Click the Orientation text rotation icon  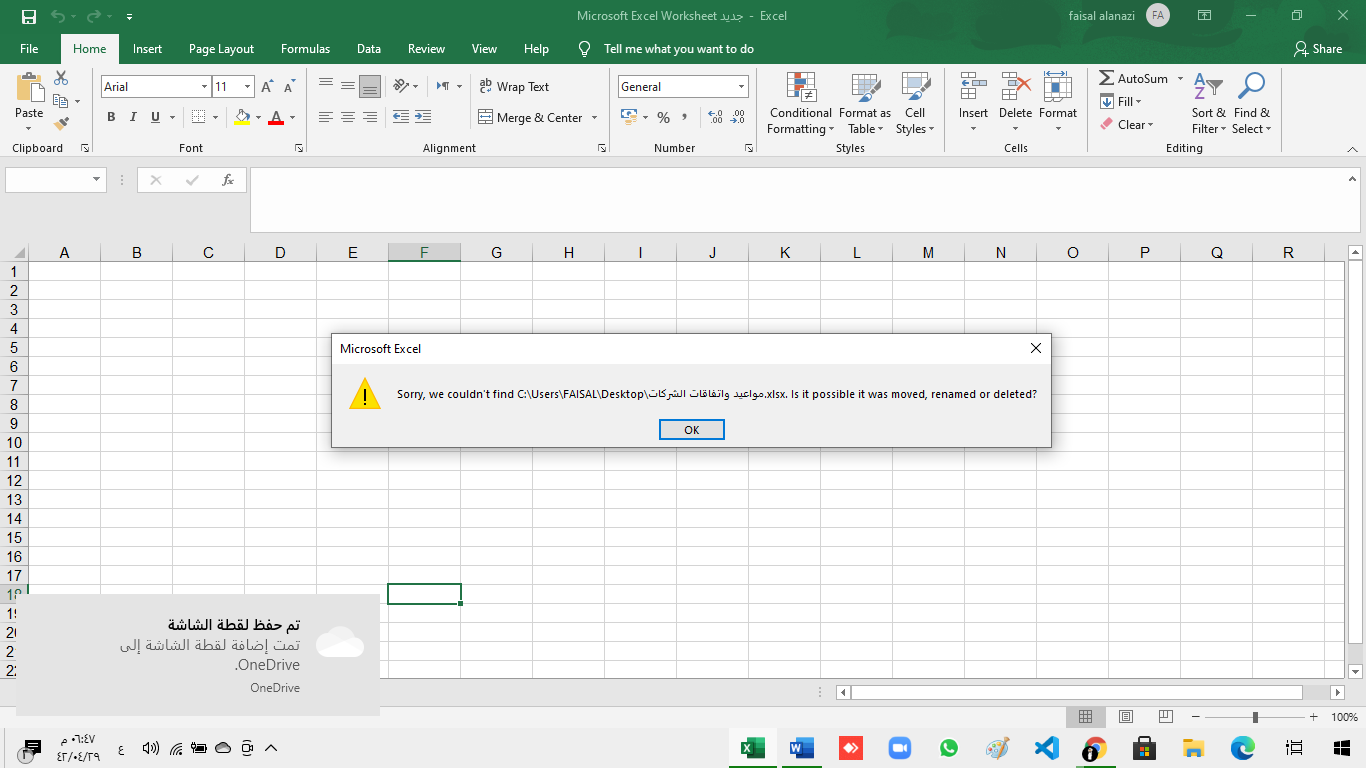coord(400,87)
